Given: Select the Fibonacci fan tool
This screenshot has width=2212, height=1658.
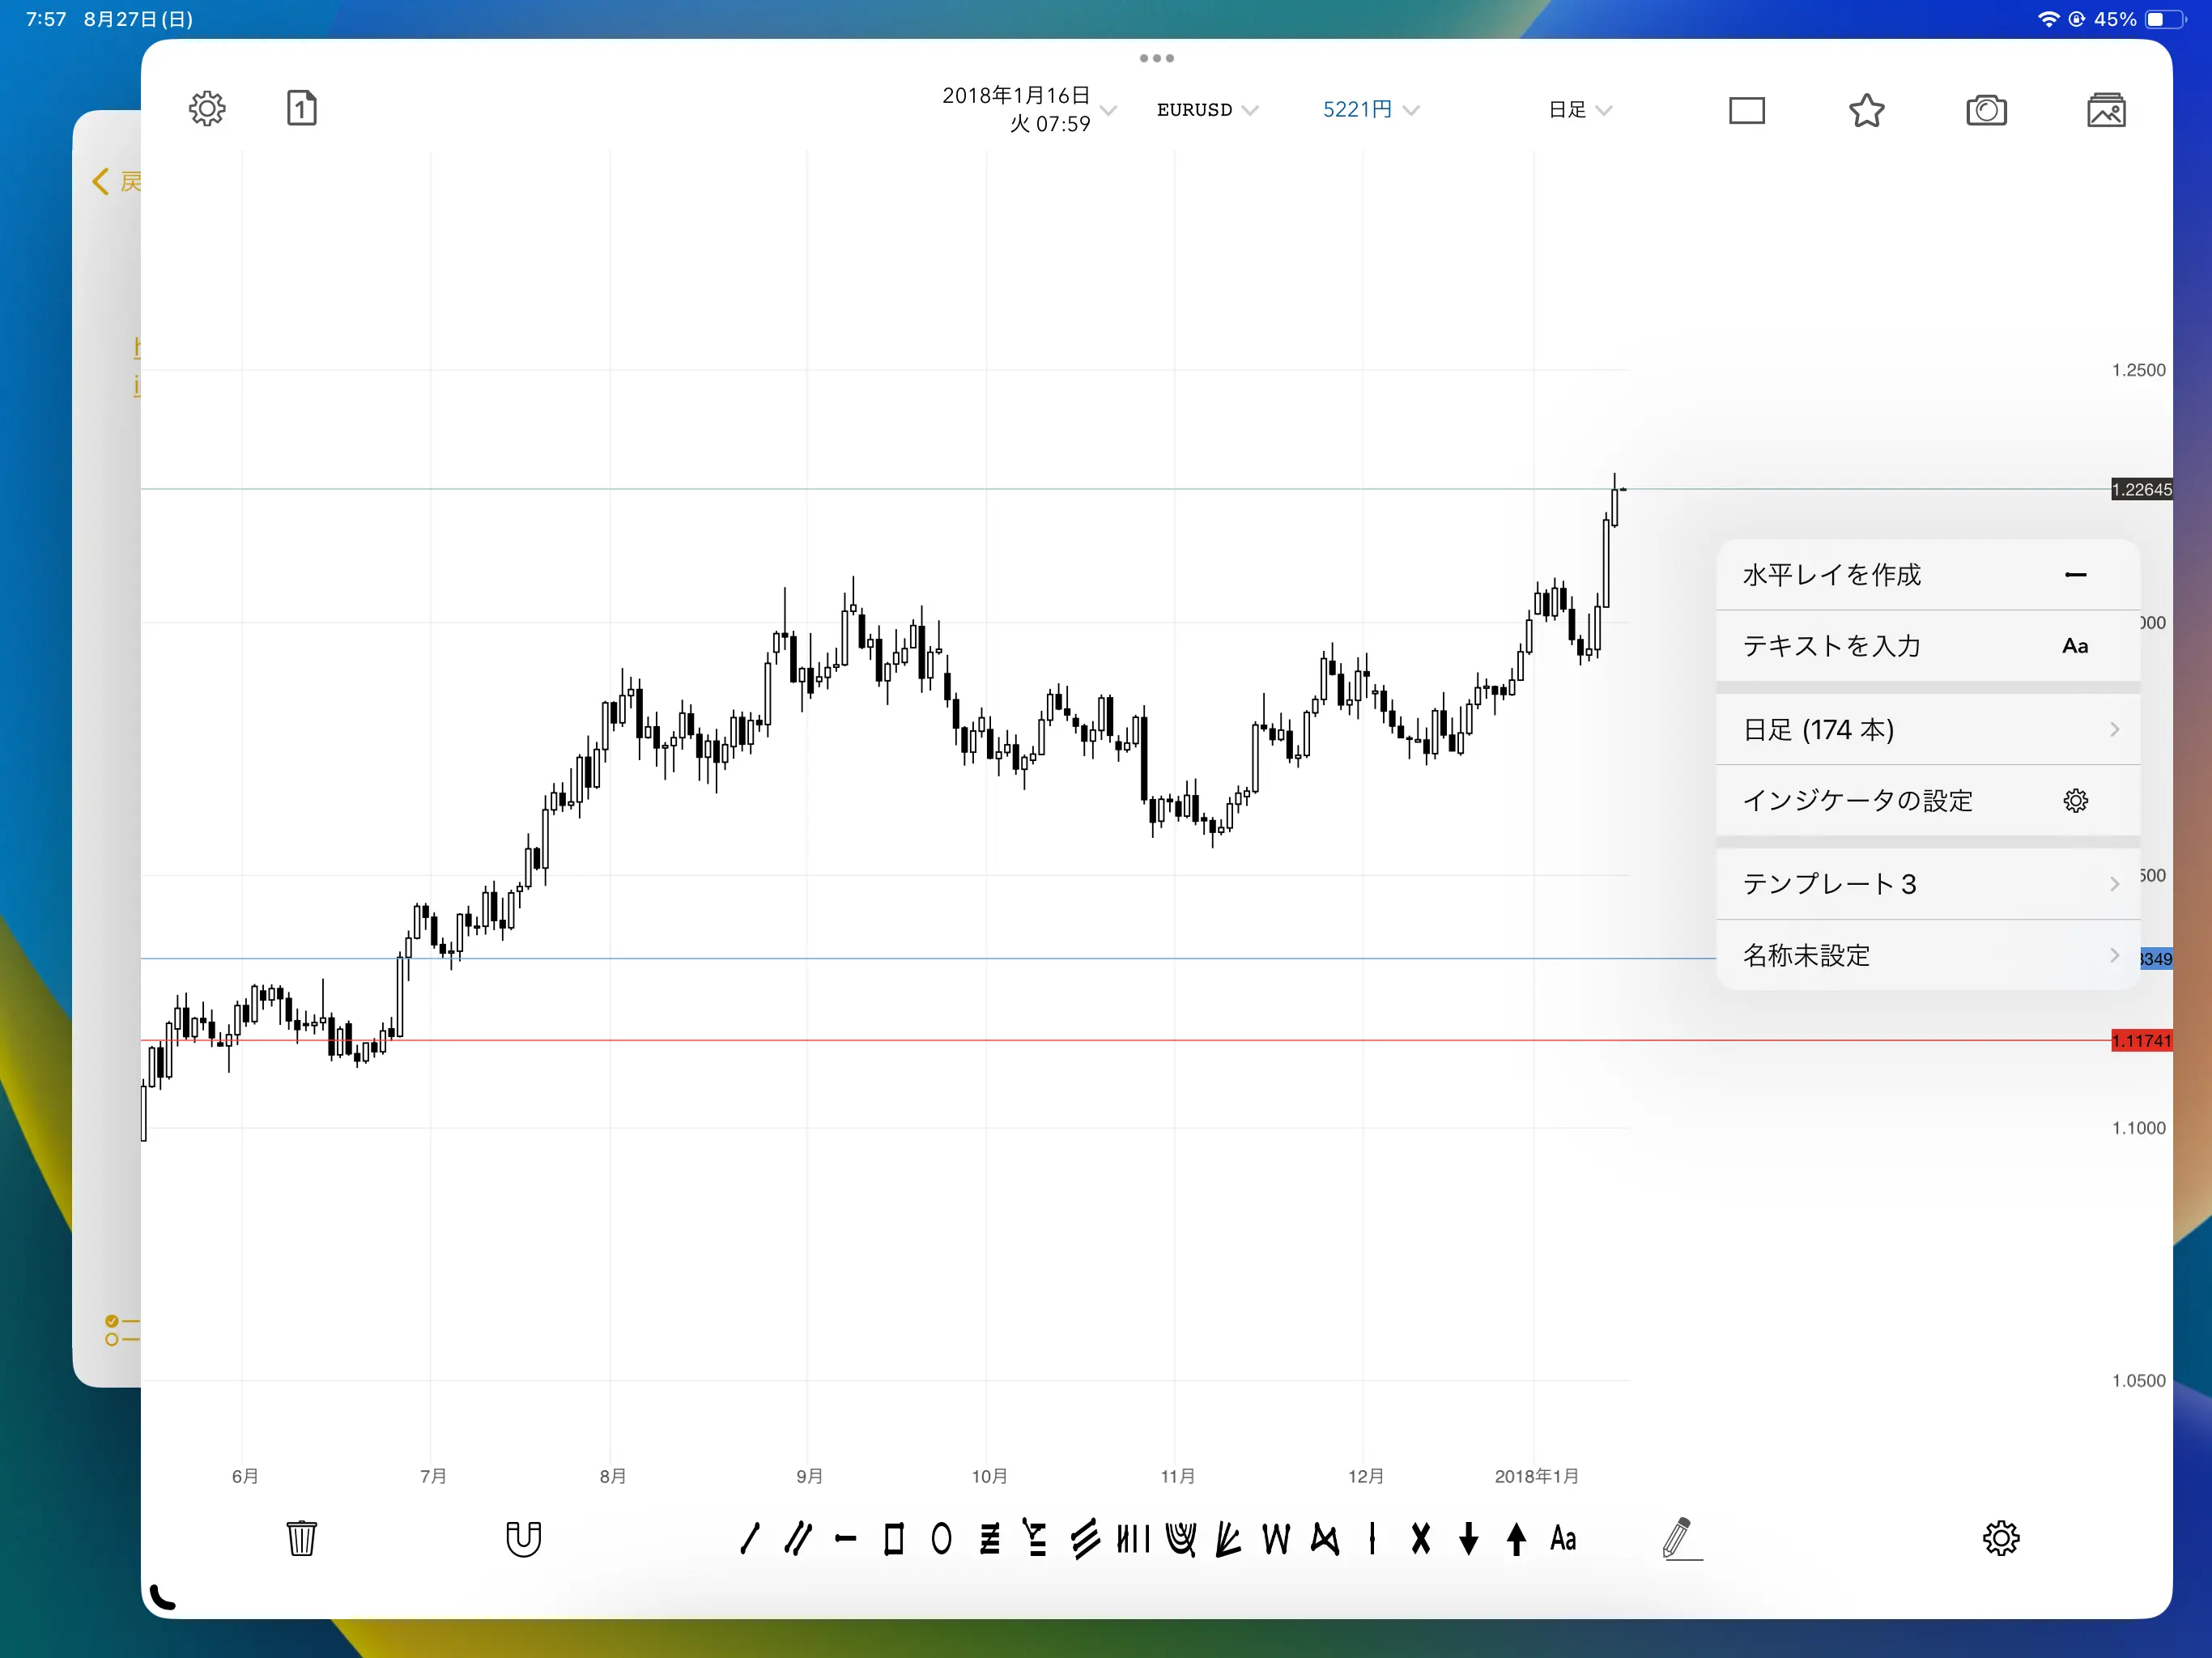Looking at the screenshot, I should click(1228, 1538).
